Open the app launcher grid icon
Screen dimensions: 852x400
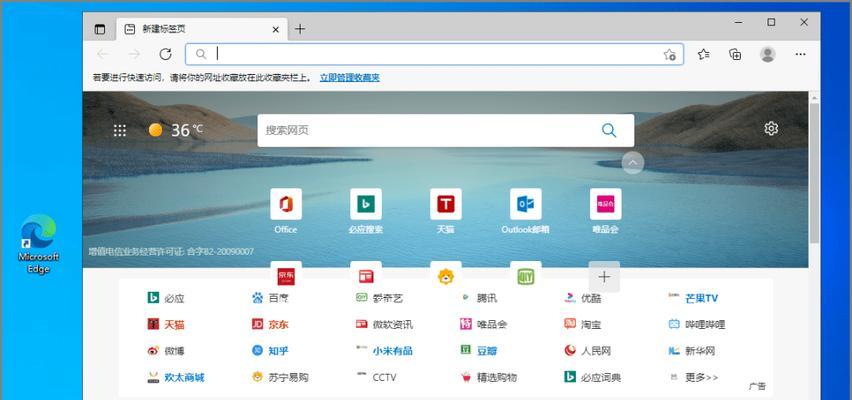click(x=120, y=130)
